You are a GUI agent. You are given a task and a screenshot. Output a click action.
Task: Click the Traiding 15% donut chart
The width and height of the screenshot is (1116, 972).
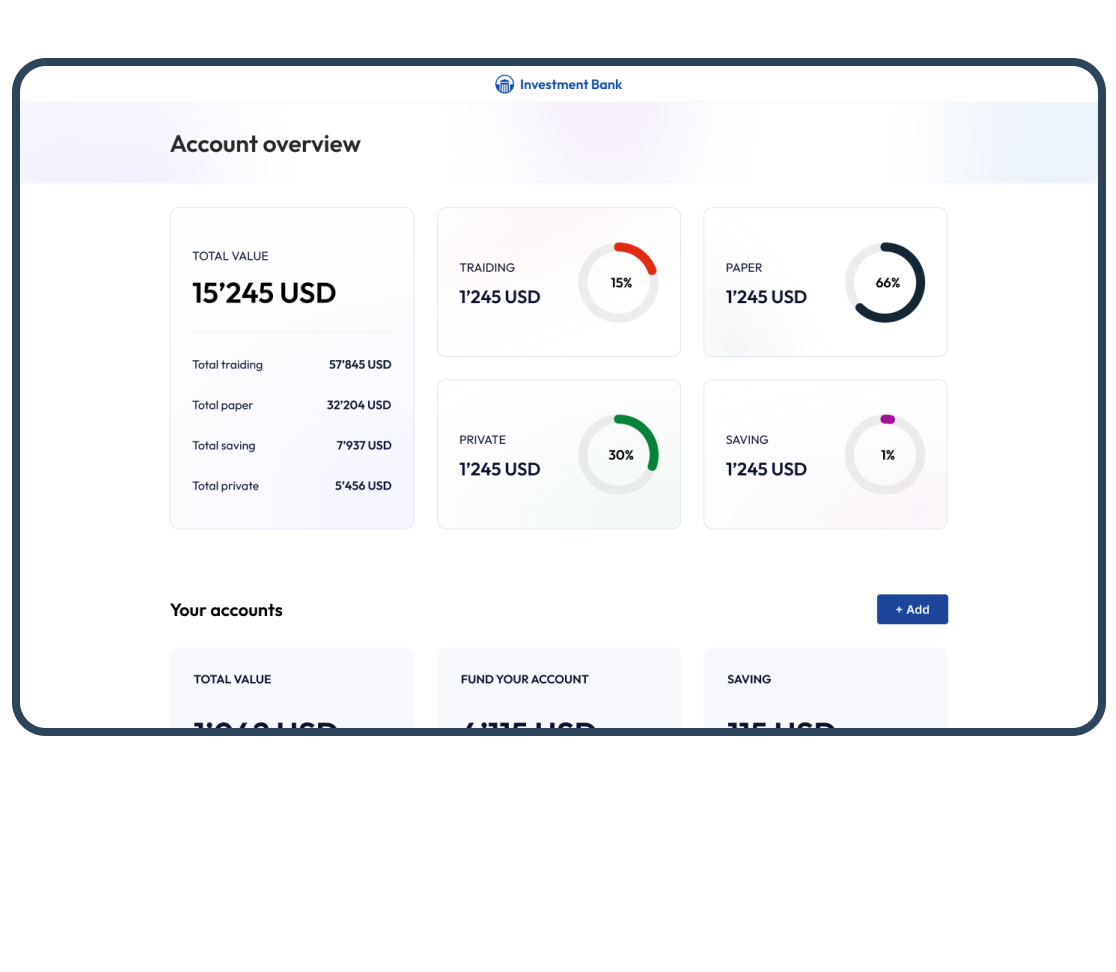coord(618,283)
